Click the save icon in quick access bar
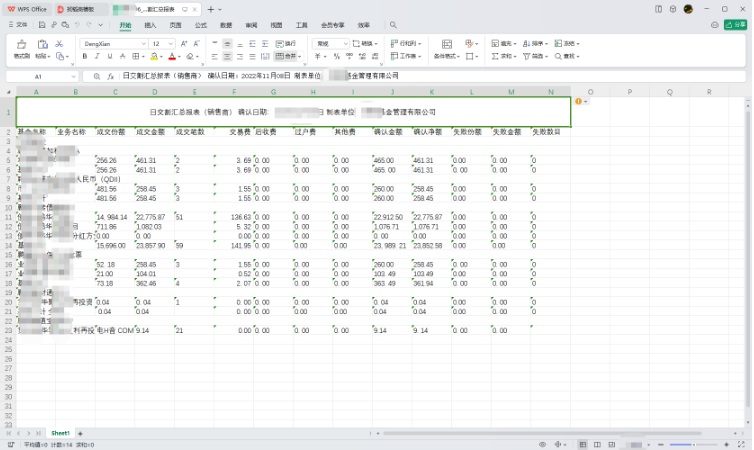754x450 pixels. pyautogui.click(x=42, y=25)
